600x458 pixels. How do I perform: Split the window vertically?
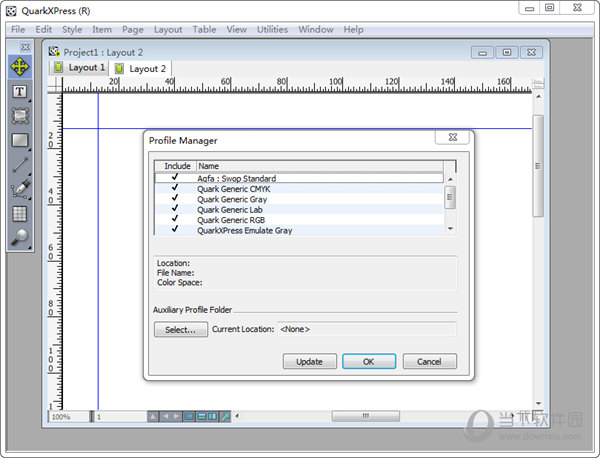(x=213, y=416)
